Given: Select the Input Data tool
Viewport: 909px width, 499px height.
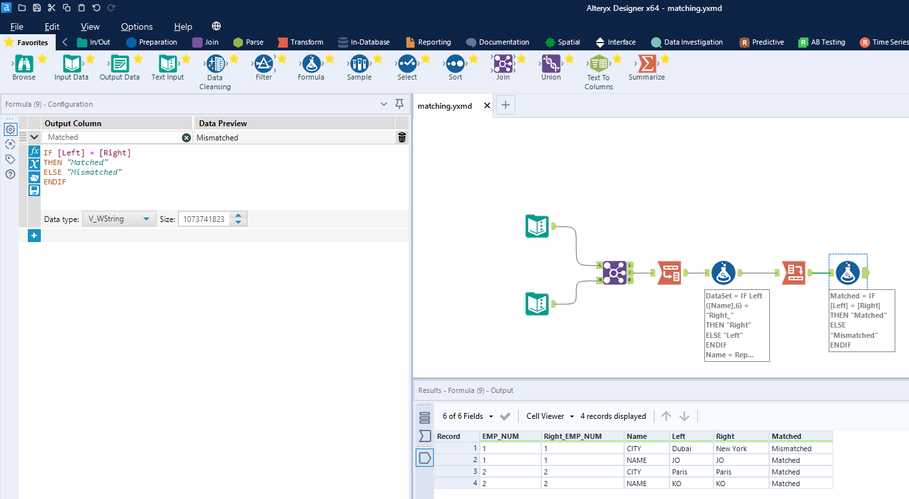Looking at the screenshot, I should pos(71,68).
